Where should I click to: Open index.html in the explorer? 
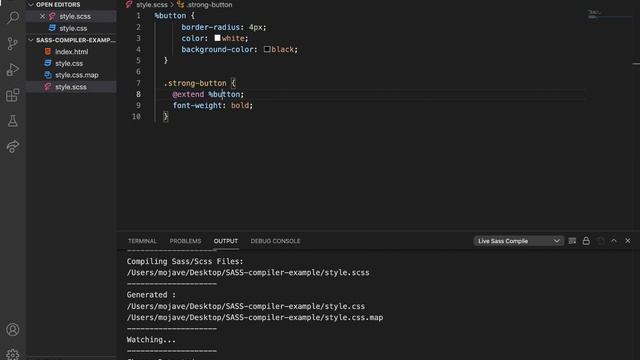(71, 52)
